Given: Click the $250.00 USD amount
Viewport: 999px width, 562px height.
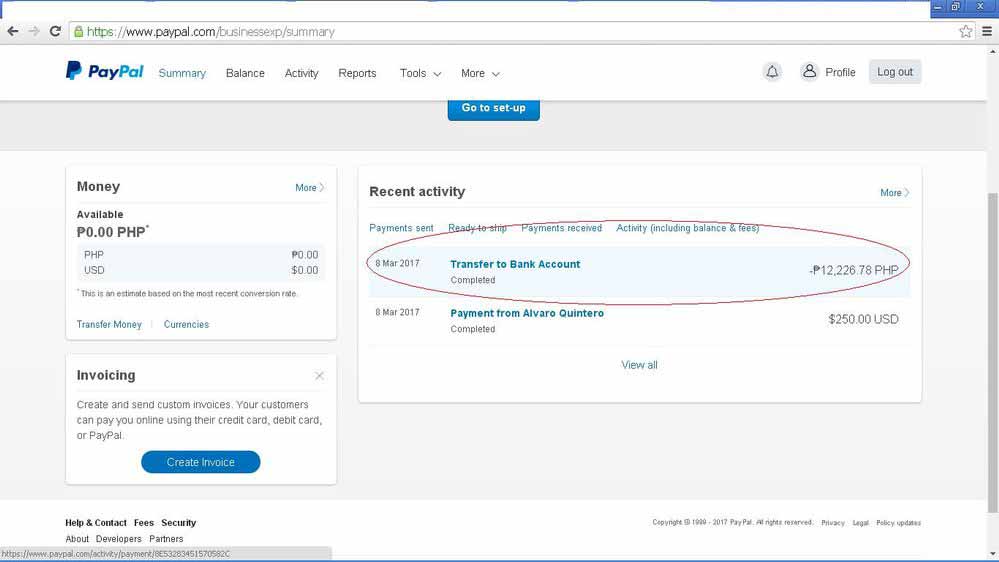Looking at the screenshot, I should (x=863, y=319).
